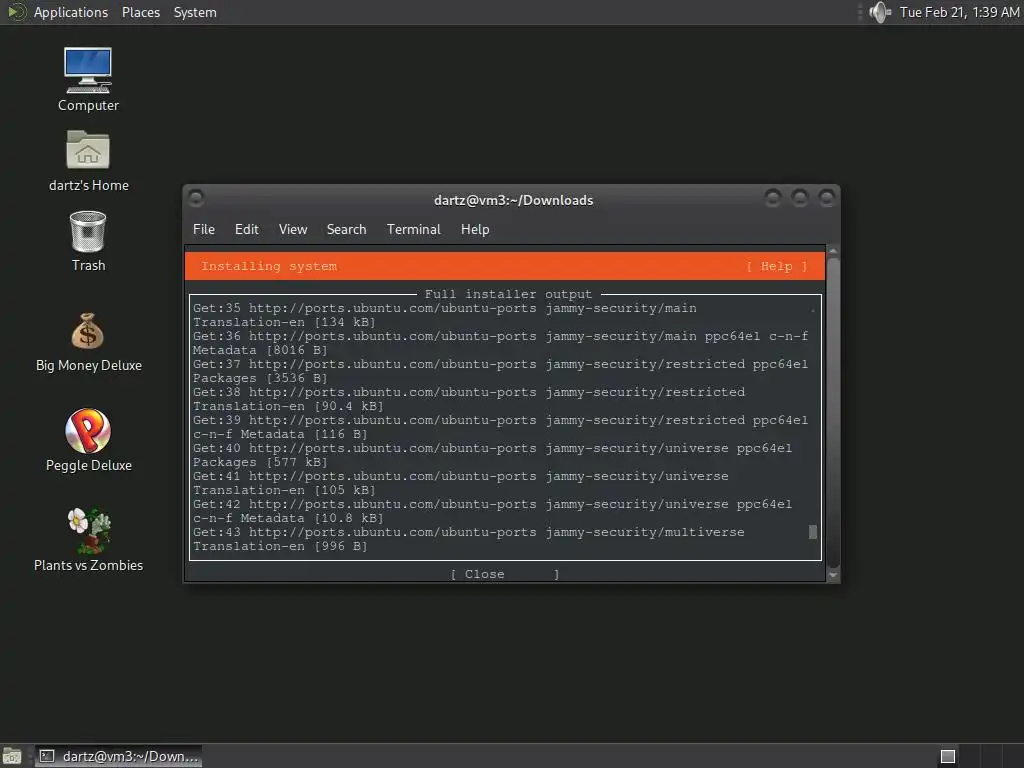Image resolution: width=1024 pixels, height=768 pixels.
Task: Click the terminal scrollbar up arrow
Action: (x=833, y=251)
